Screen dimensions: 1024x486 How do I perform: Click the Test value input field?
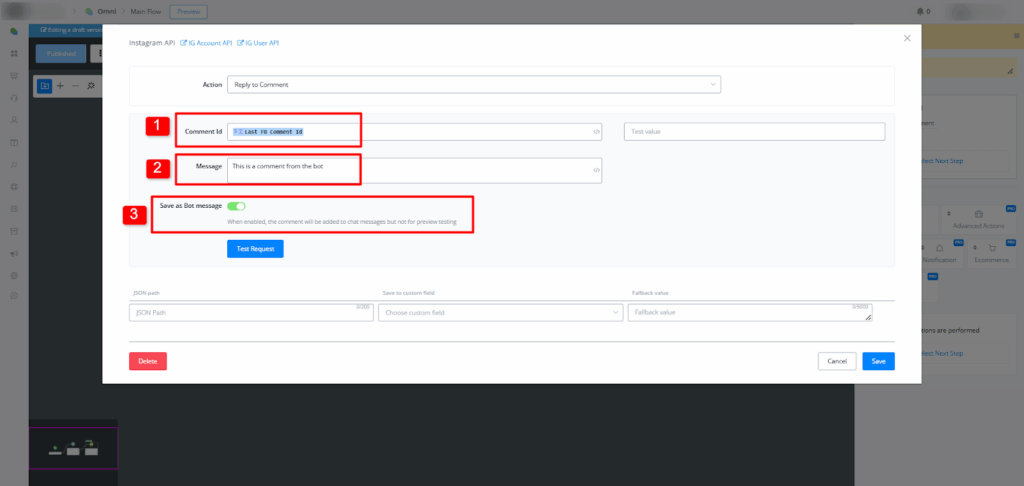[754, 132]
